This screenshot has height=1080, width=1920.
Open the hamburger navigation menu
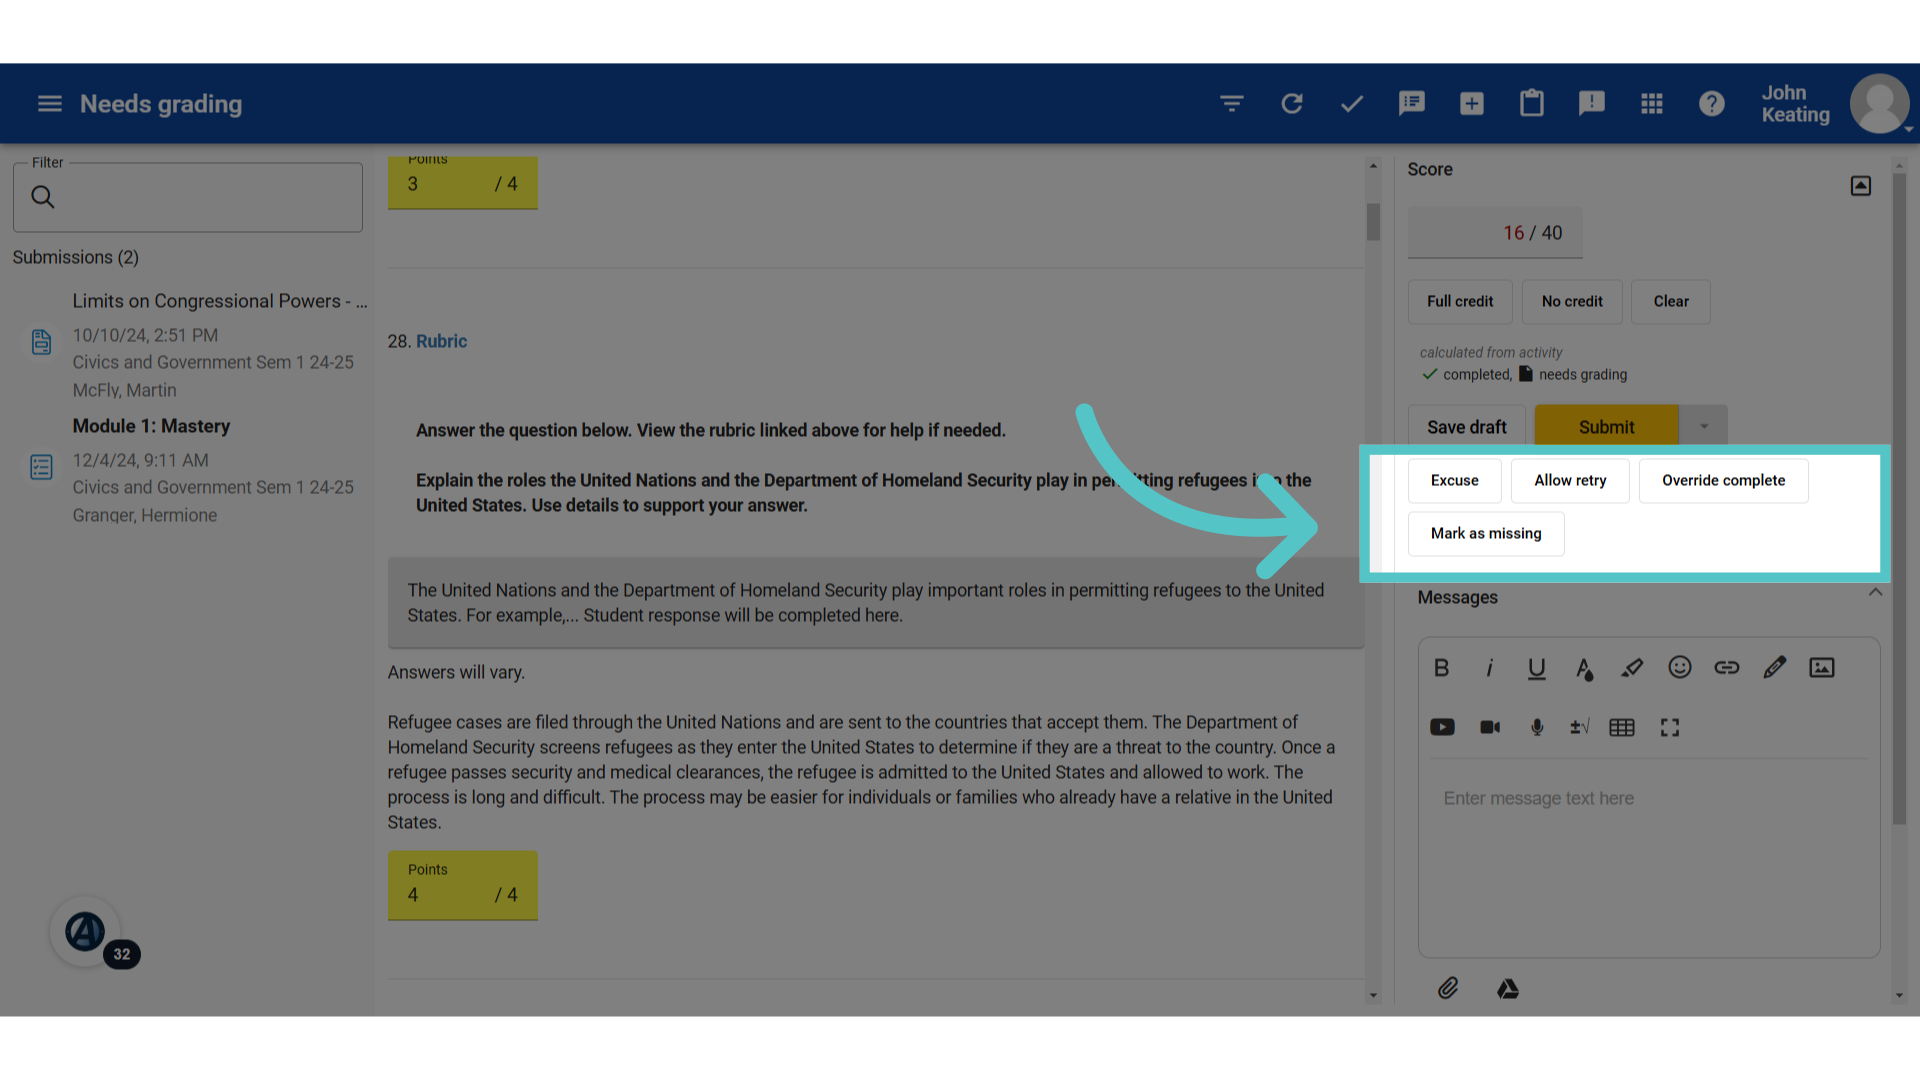pos(49,104)
